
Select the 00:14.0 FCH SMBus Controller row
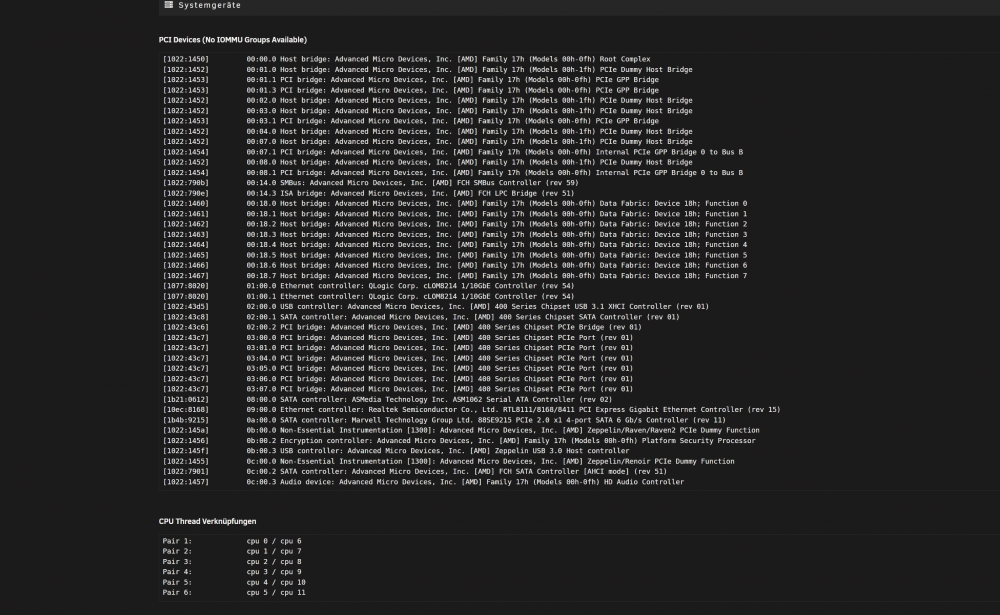371,182
